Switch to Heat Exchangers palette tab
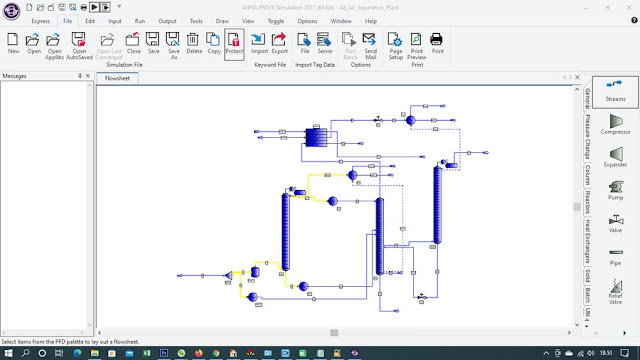Viewport: 640px width, 360px height. [x=587, y=242]
